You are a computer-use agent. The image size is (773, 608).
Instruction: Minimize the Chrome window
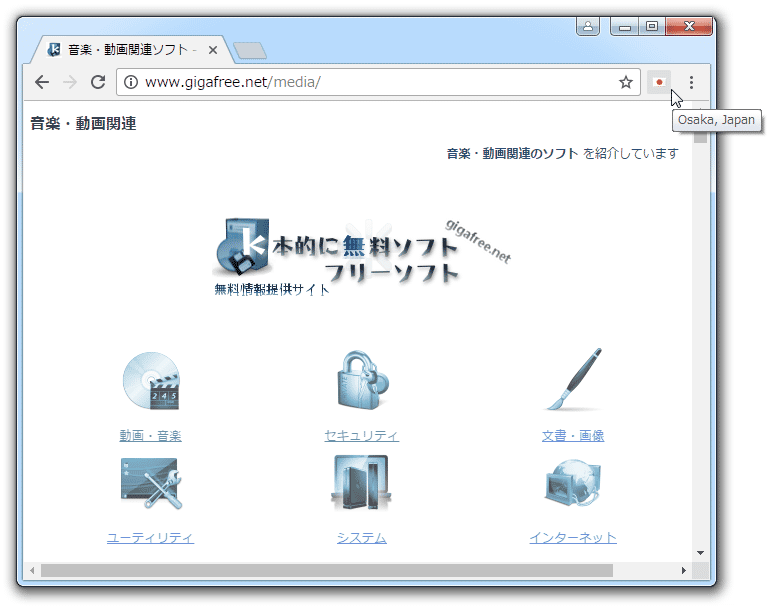(x=625, y=27)
